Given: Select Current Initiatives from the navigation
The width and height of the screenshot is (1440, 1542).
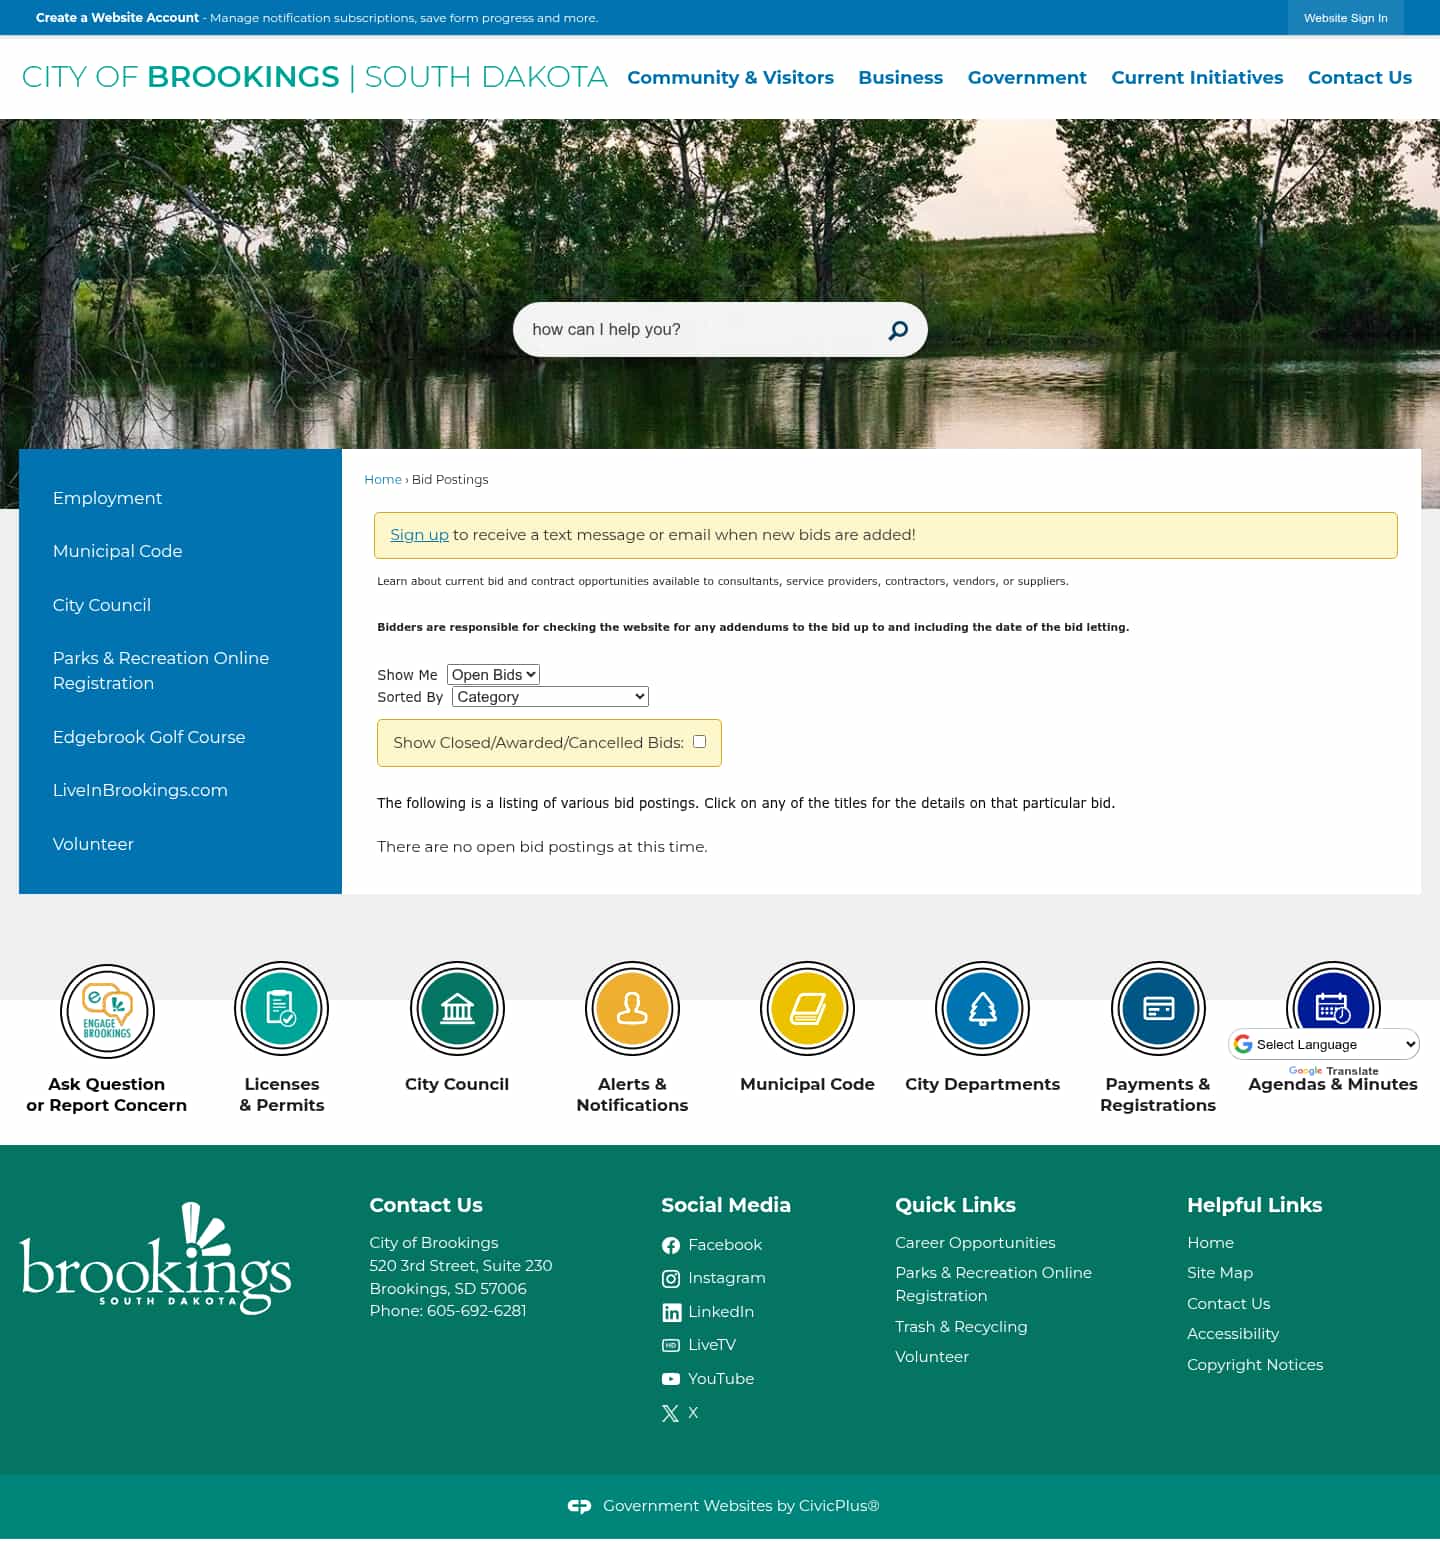Looking at the screenshot, I should pos(1197,77).
